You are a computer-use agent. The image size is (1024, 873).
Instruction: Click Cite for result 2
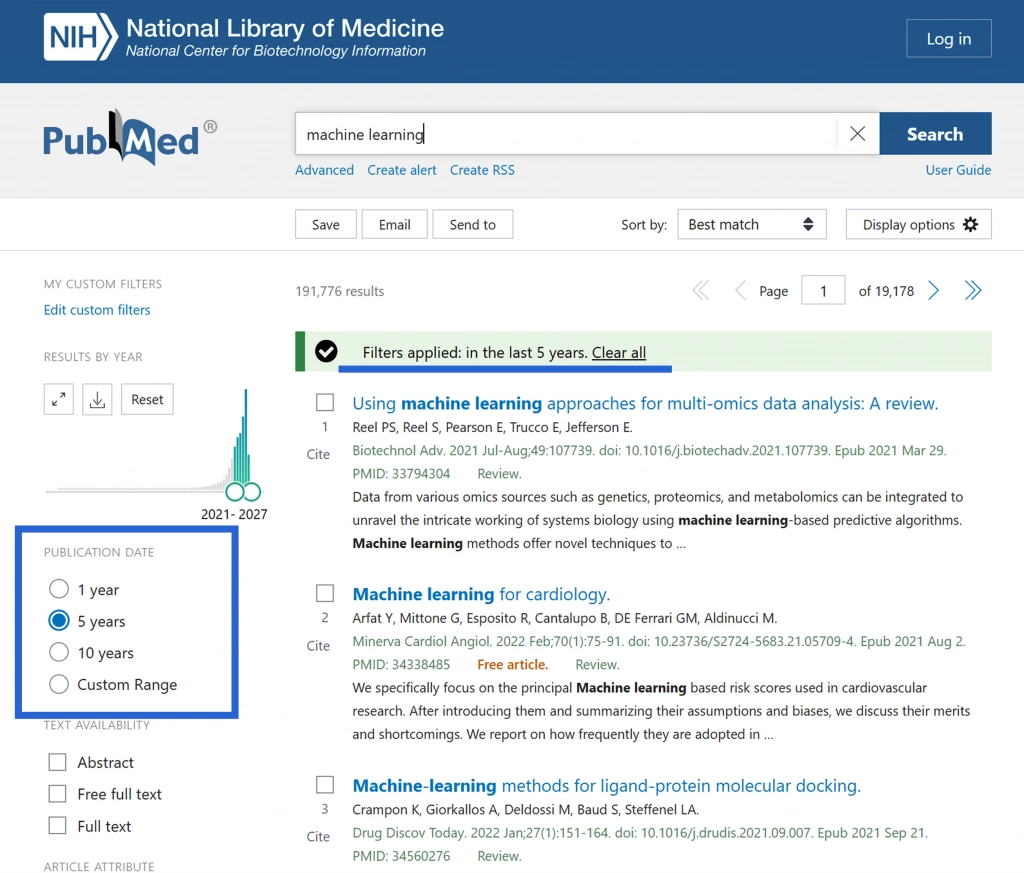tap(318, 645)
